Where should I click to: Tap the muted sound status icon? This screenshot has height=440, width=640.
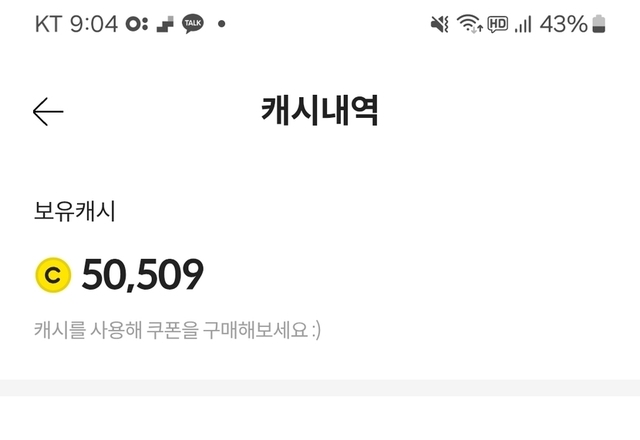[439, 24]
